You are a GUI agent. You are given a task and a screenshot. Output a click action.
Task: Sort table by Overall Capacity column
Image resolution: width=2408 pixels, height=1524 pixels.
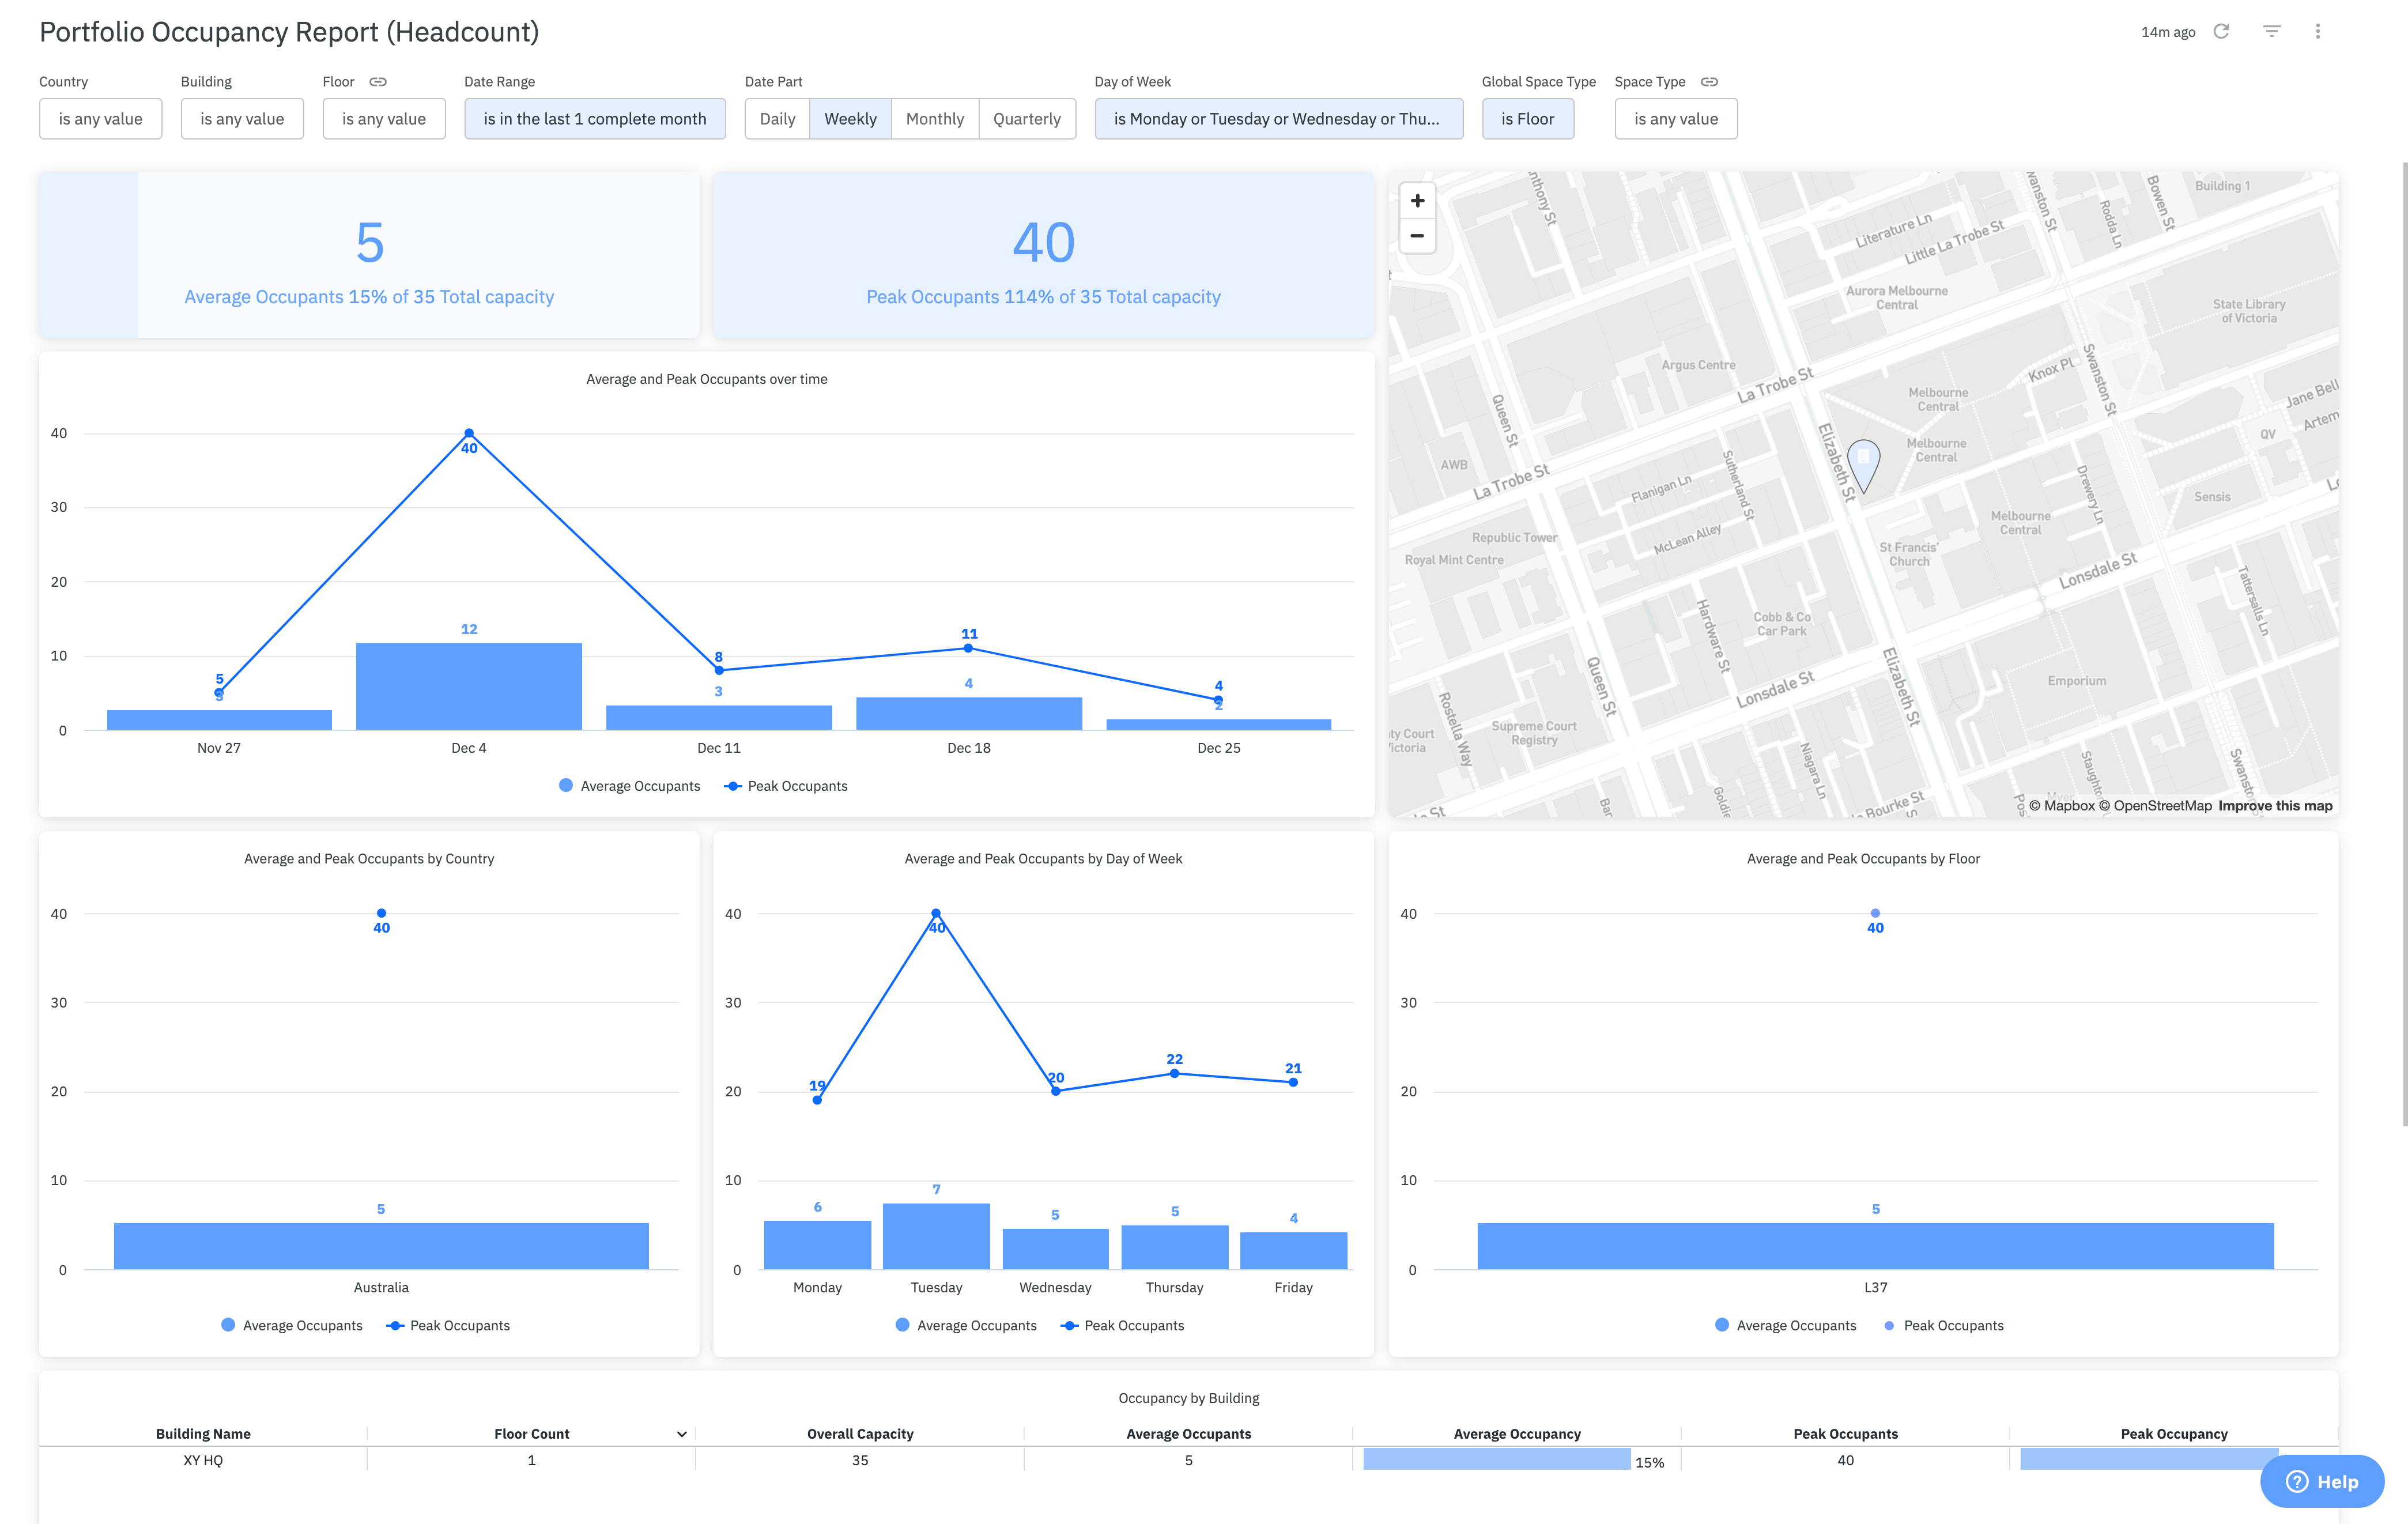(860, 1434)
